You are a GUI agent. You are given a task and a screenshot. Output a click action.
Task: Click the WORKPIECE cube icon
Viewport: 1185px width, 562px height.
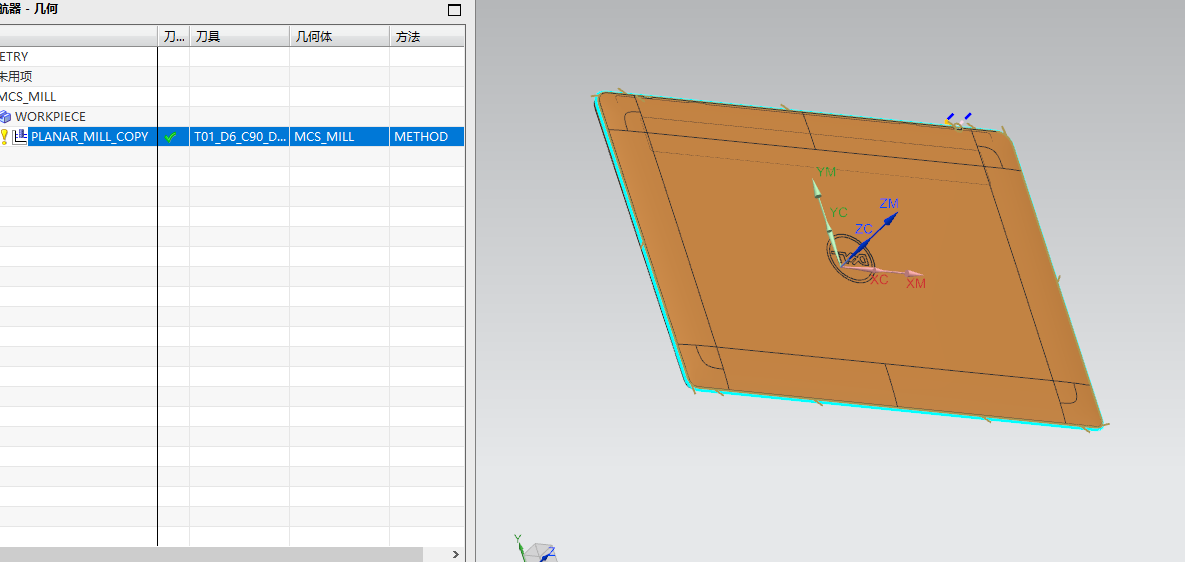click(5, 116)
